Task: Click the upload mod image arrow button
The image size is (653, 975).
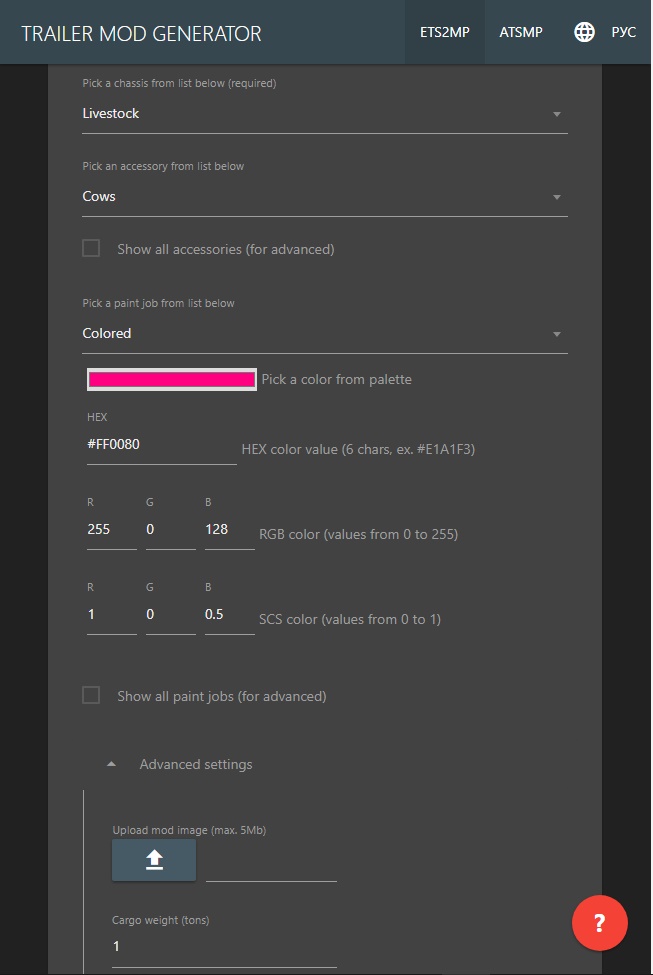Action: point(154,860)
